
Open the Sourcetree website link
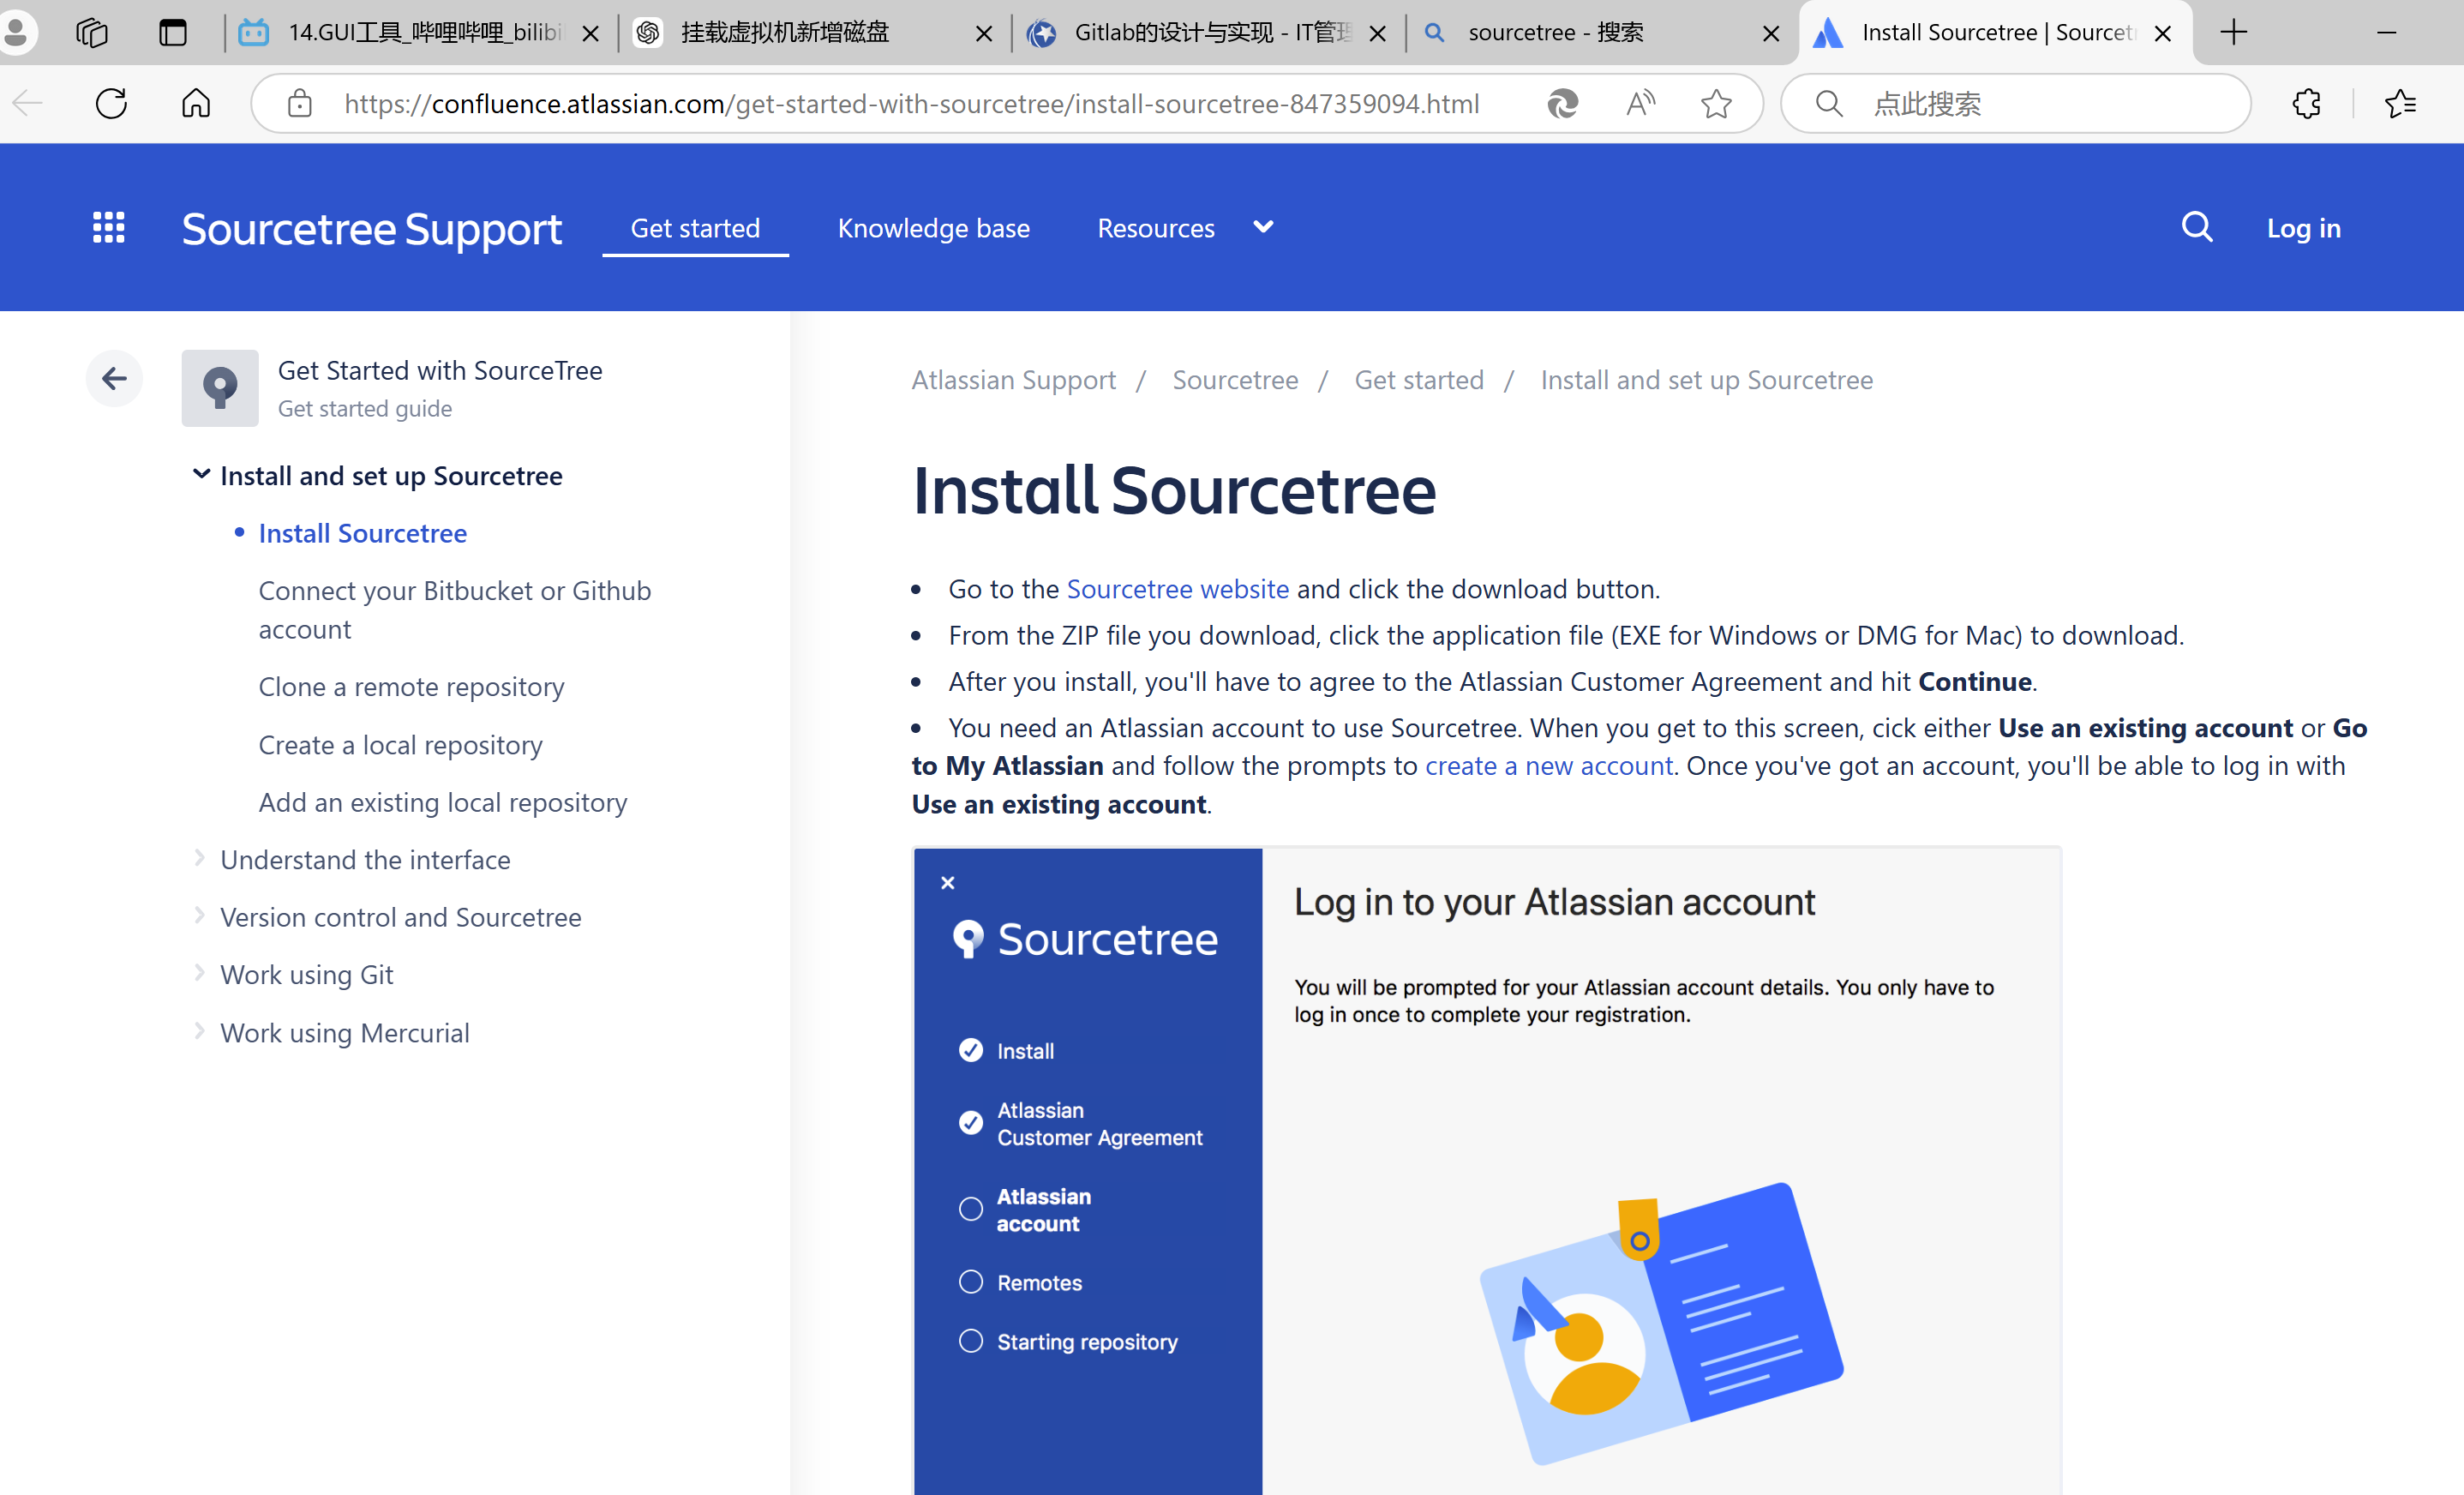pyautogui.click(x=1177, y=589)
